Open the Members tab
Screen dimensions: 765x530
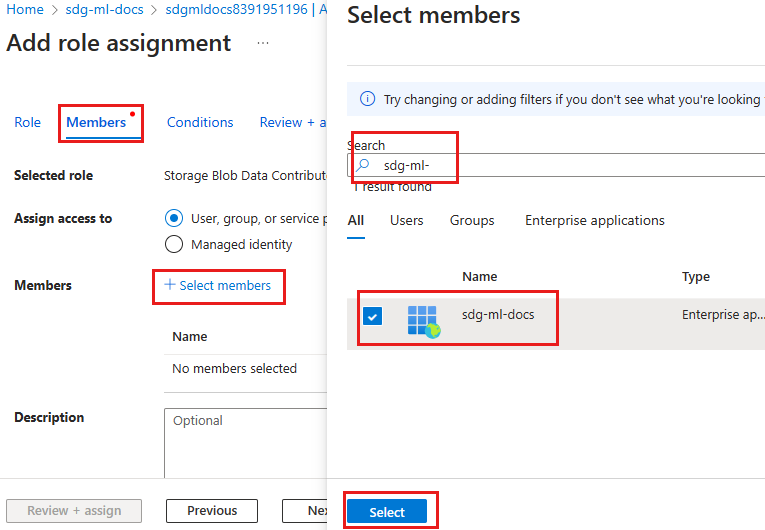(96, 122)
